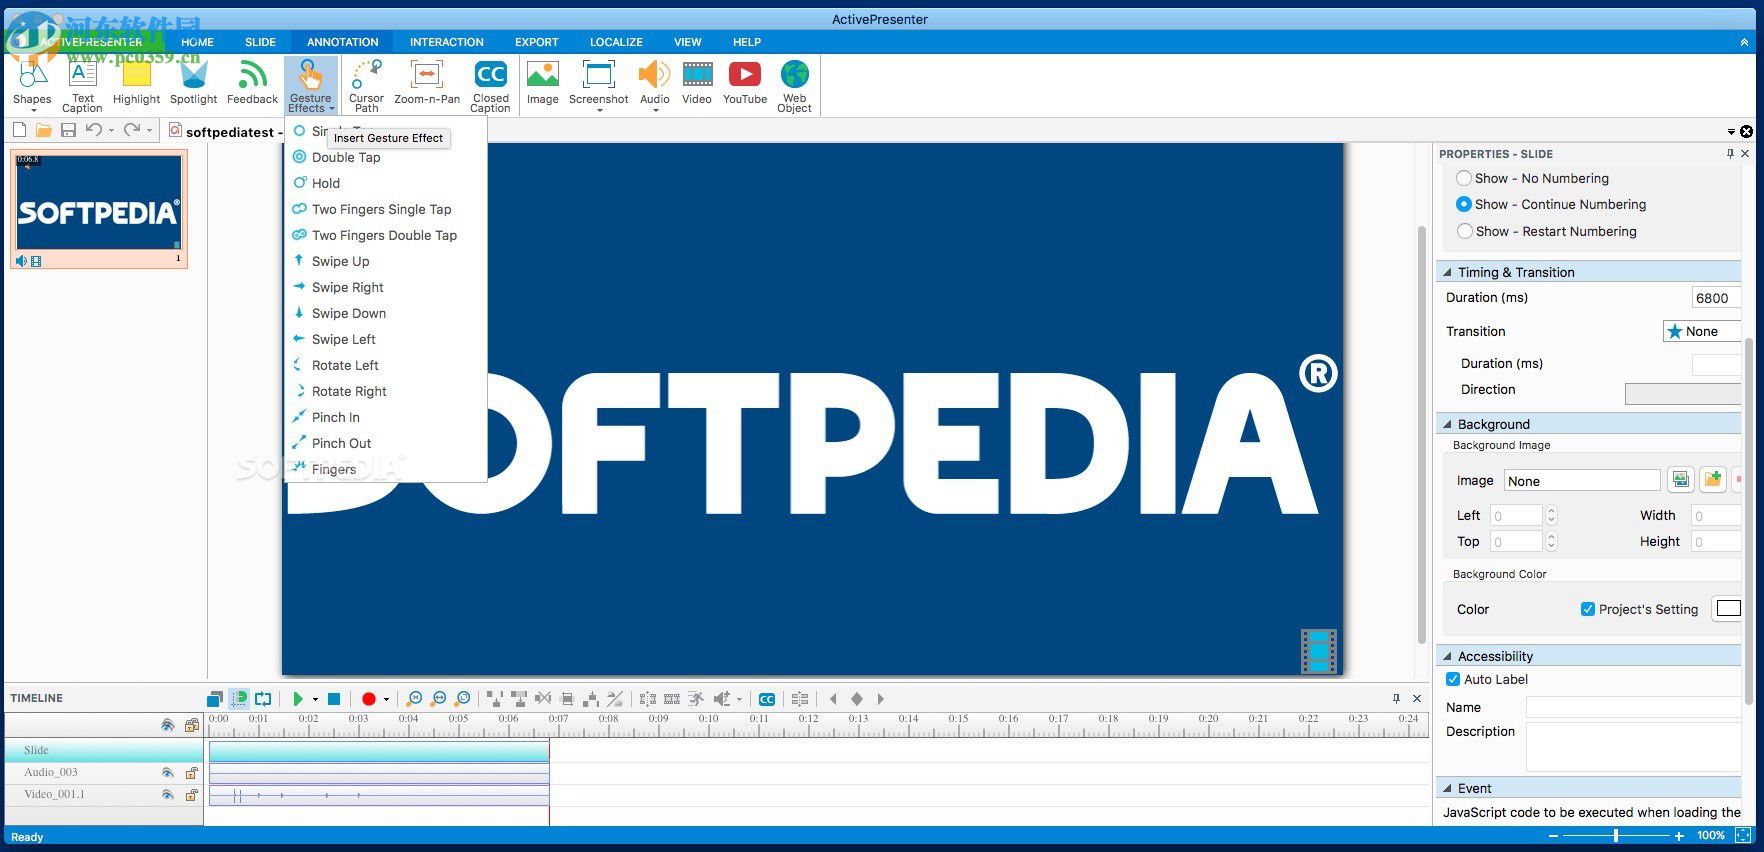Switch to the SLIDE ribbon tab
Viewport: 1764px width, 852px height.
(x=260, y=42)
